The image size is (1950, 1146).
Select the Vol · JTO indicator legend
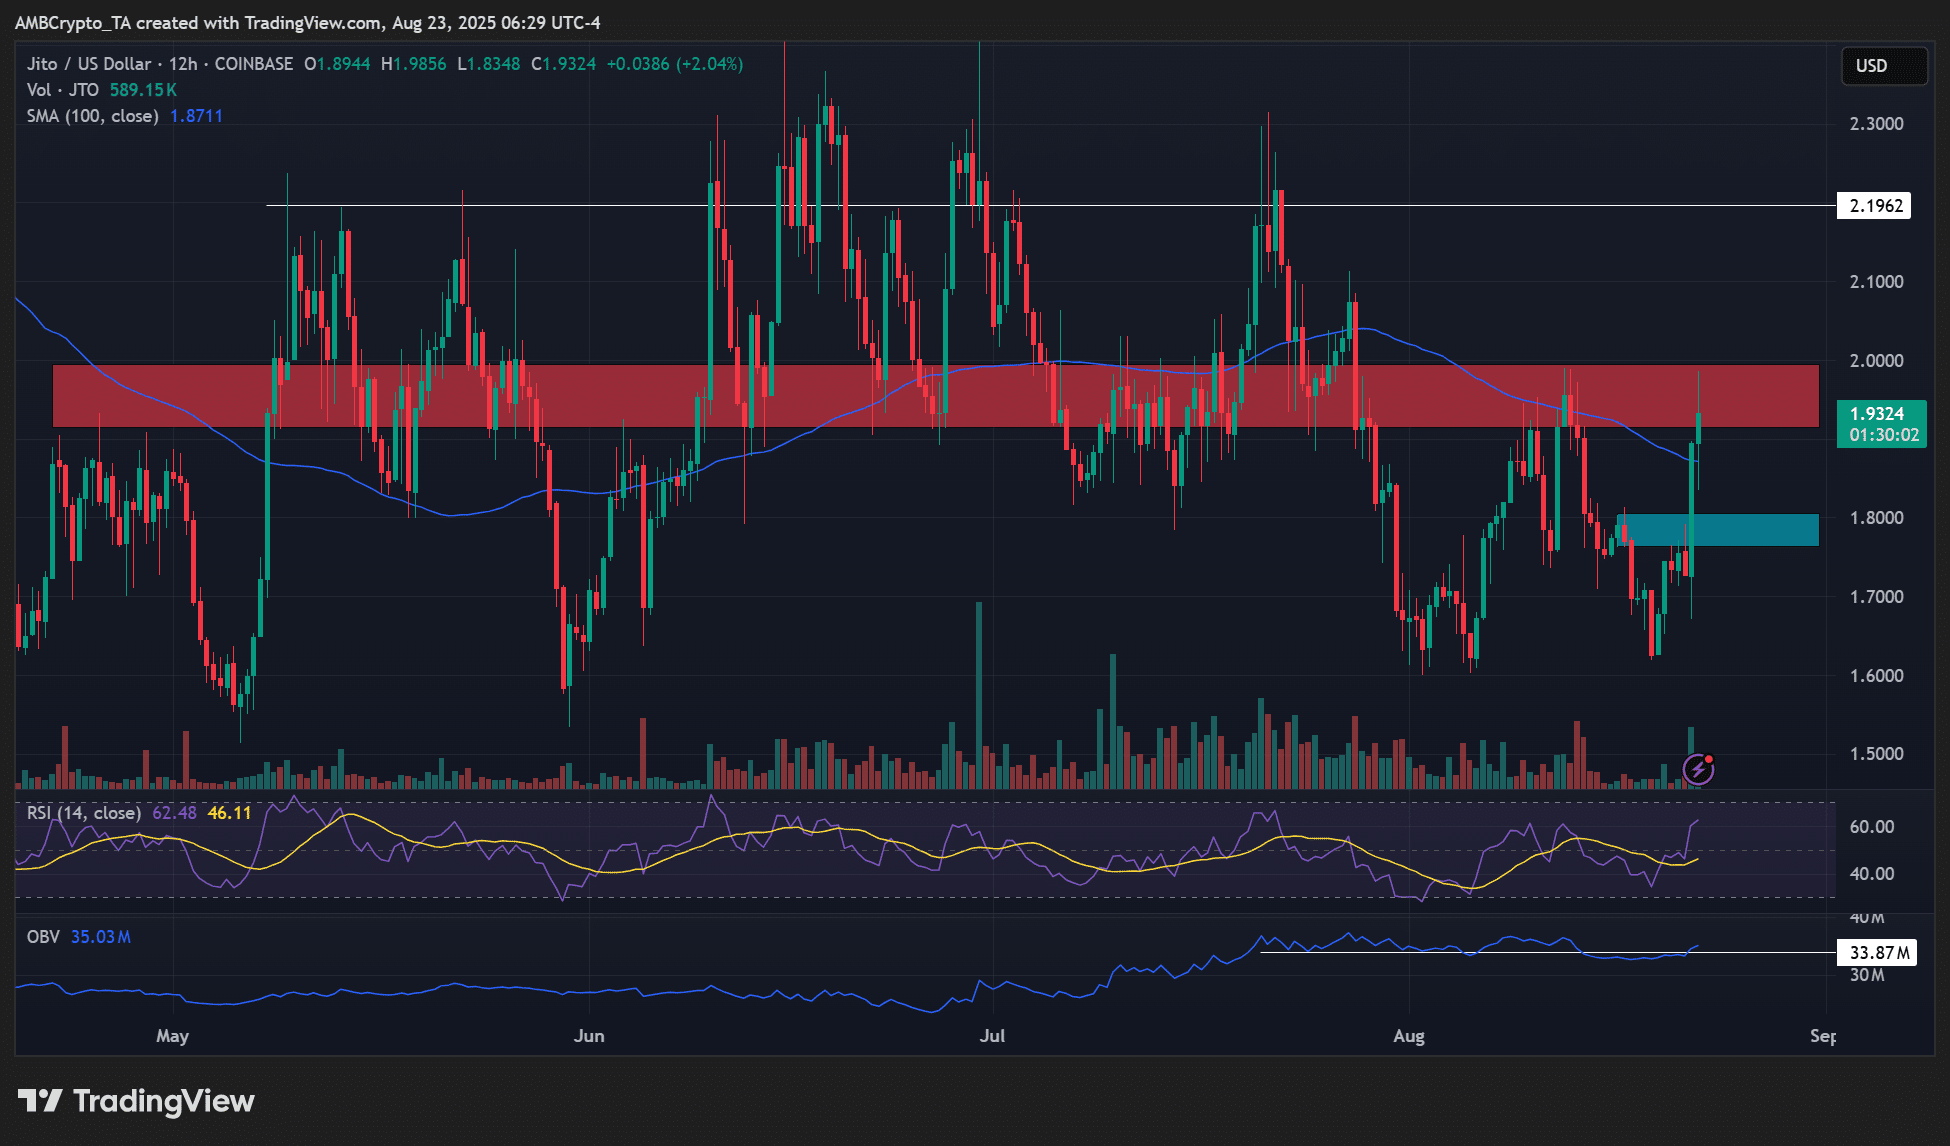pyautogui.click(x=63, y=90)
